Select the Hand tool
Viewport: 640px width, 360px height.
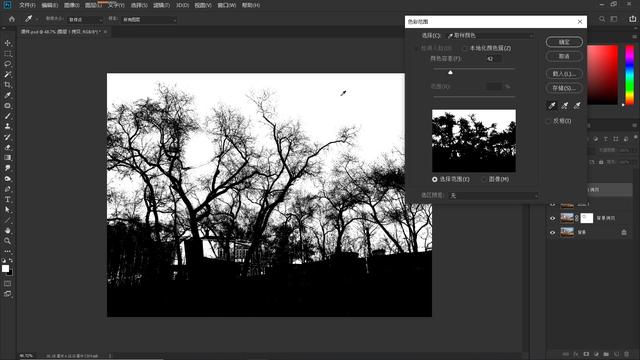(7, 231)
